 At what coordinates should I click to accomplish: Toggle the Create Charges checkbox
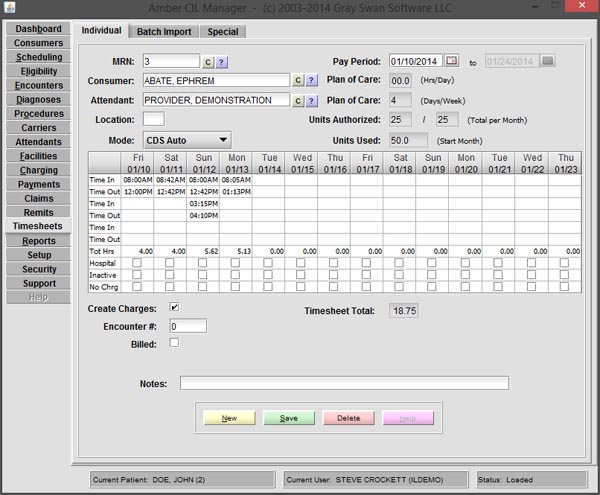pyautogui.click(x=174, y=307)
